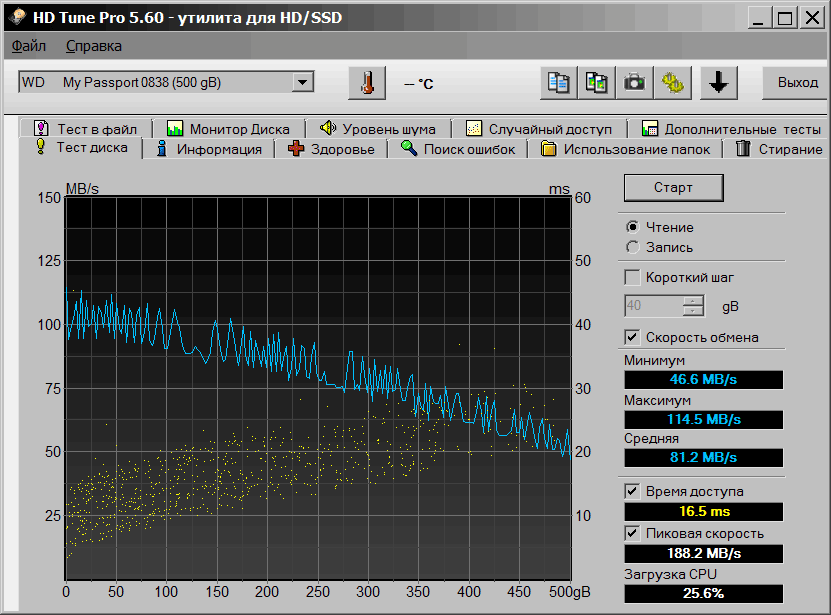Expand the WD My Passport drive dropdown
Viewport: 831px width, 615px height.
pos(304,82)
